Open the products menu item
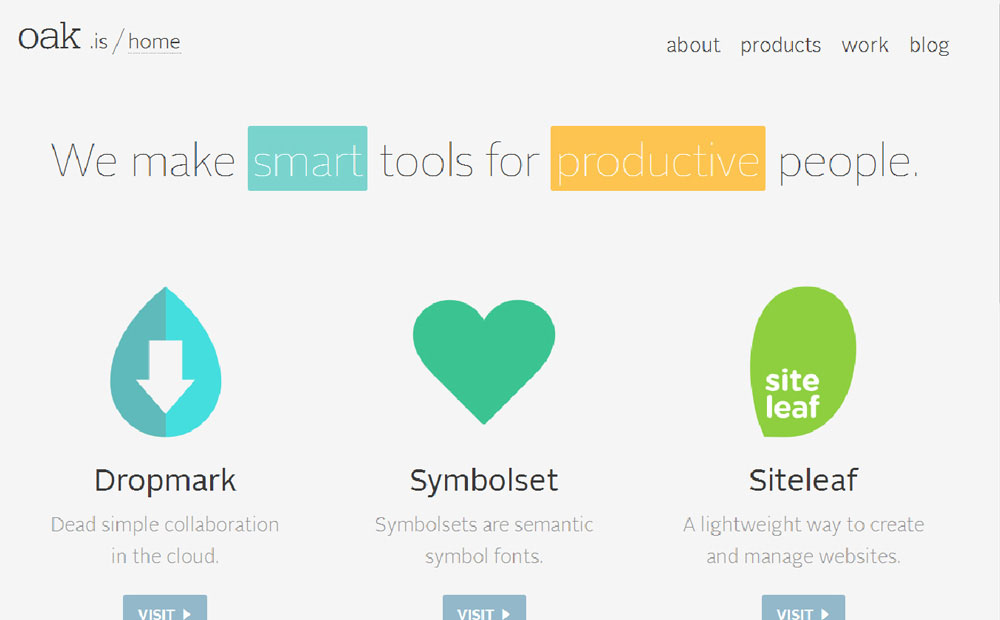The height and width of the screenshot is (620, 1000). click(780, 45)
